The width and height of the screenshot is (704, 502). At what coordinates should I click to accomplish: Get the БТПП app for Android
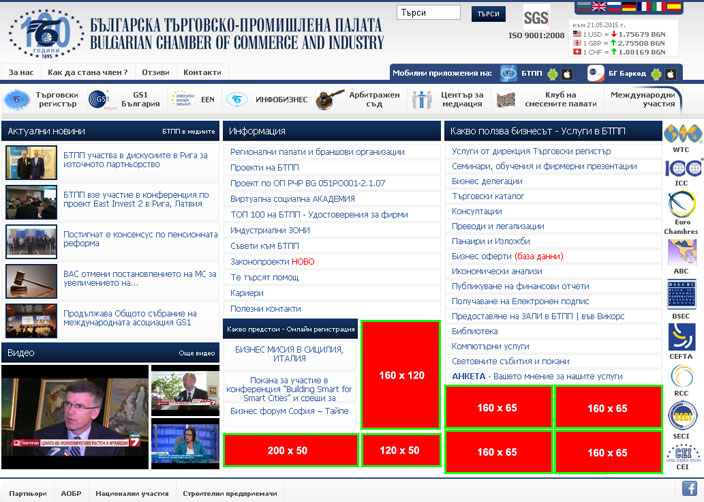553,74
